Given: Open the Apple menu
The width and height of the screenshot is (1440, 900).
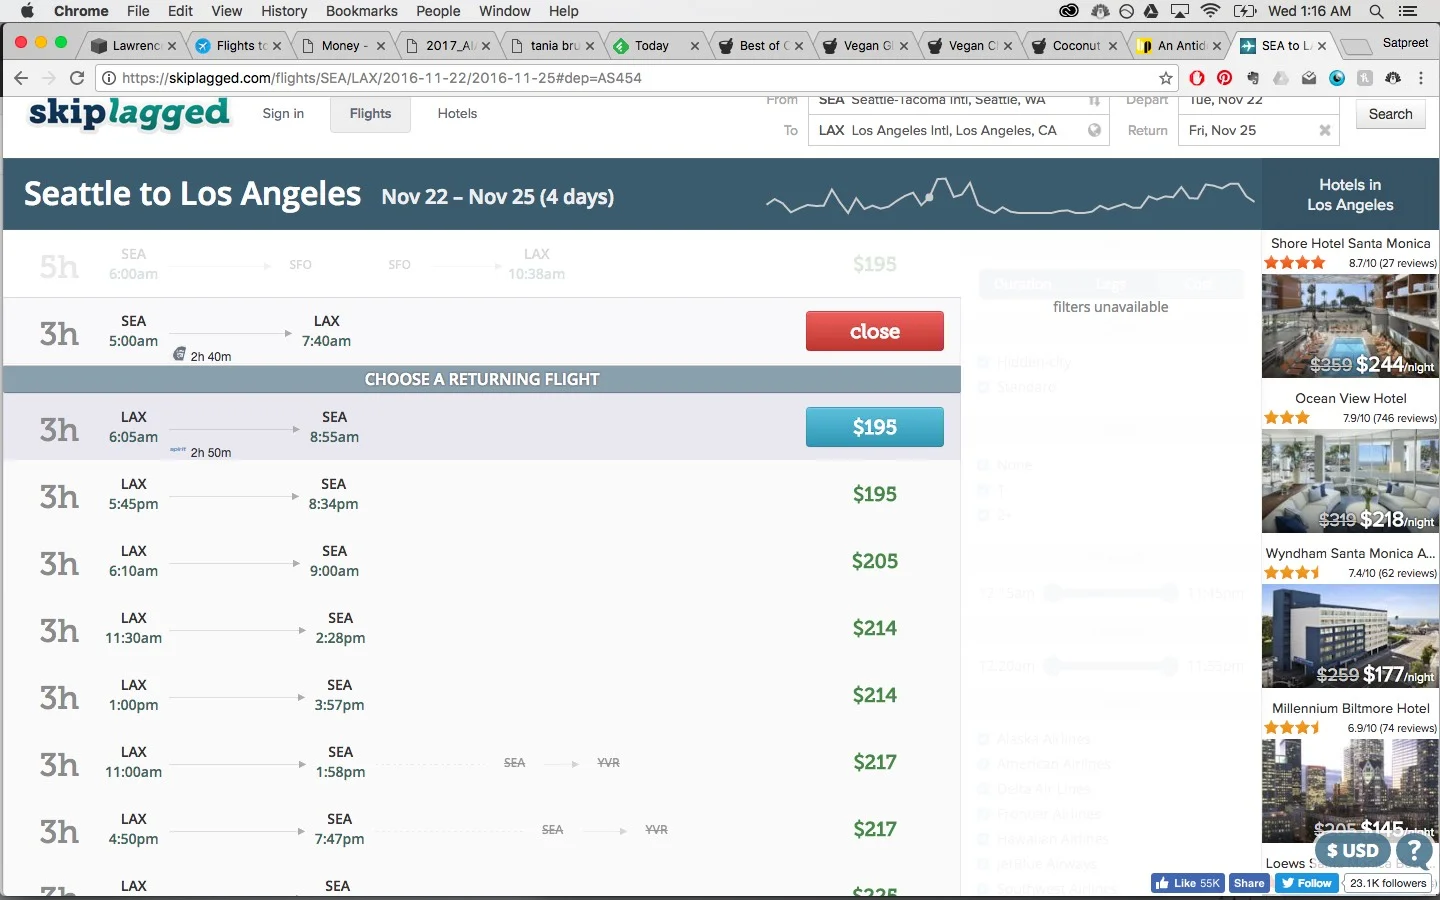Looking at the screenshot, I should tap(27, 11).
